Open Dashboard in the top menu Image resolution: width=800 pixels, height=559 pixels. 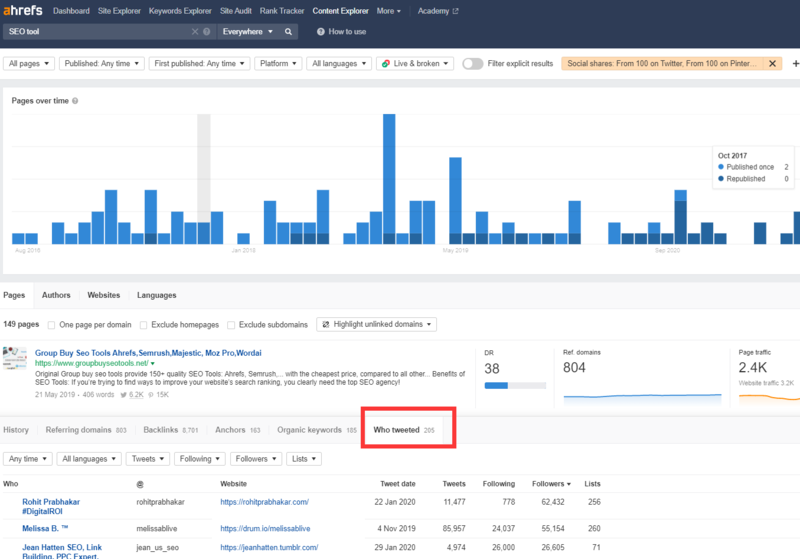point(71,11)
